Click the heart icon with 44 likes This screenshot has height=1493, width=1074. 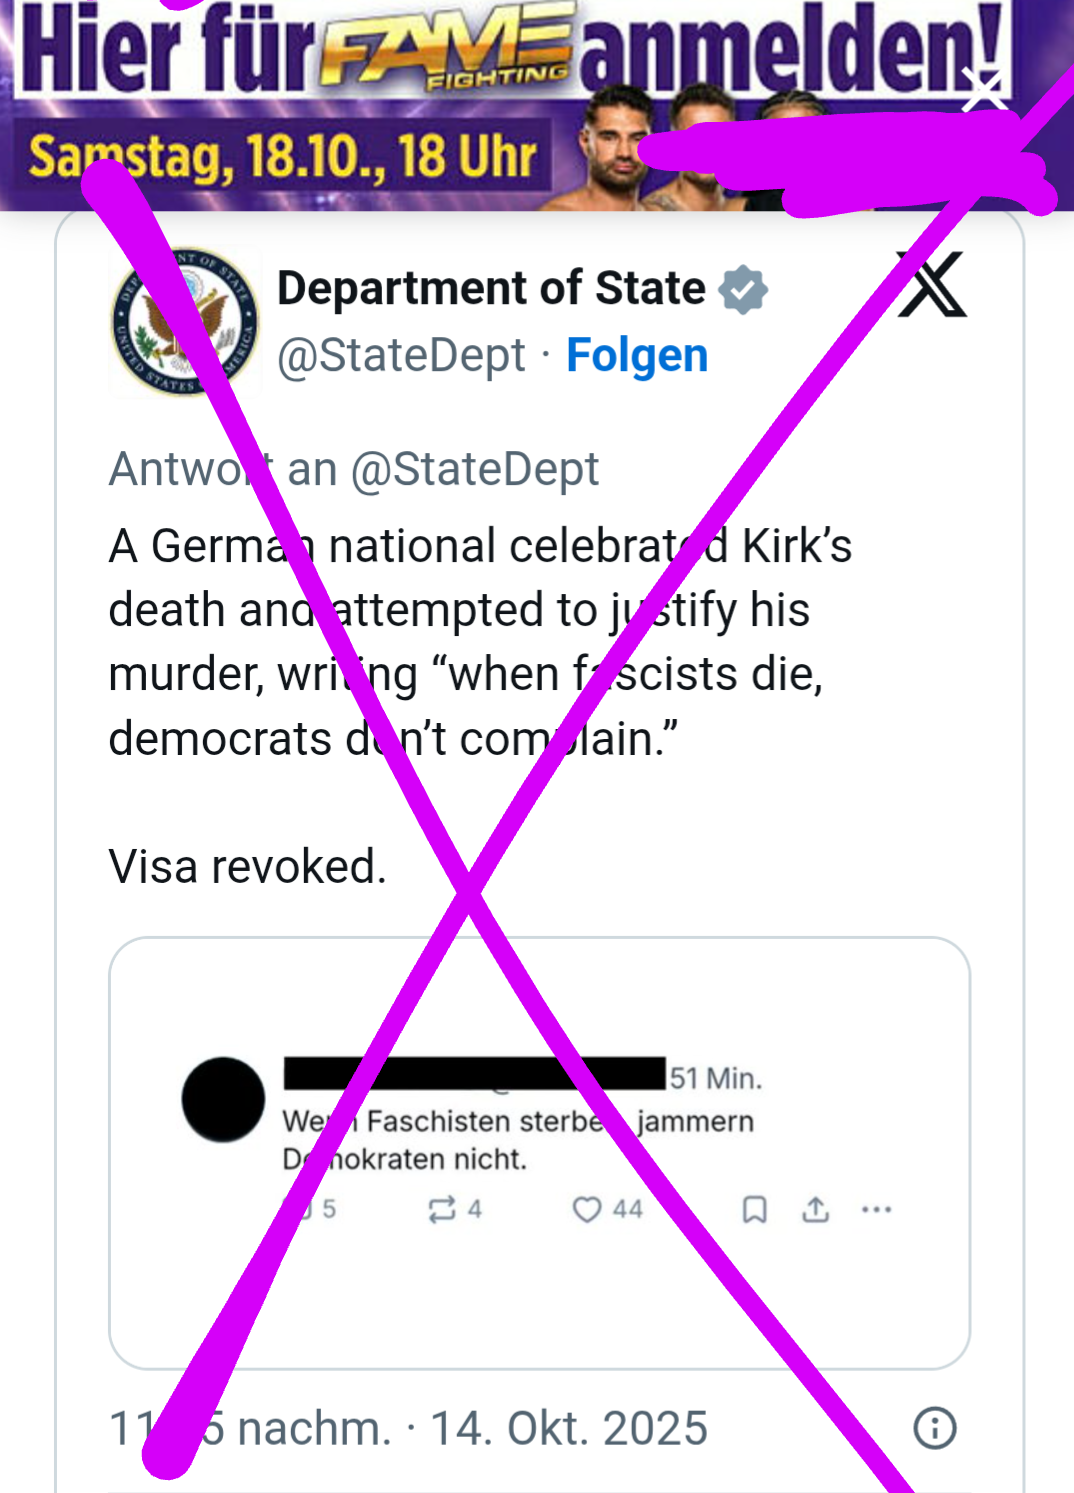(587, 1209)
